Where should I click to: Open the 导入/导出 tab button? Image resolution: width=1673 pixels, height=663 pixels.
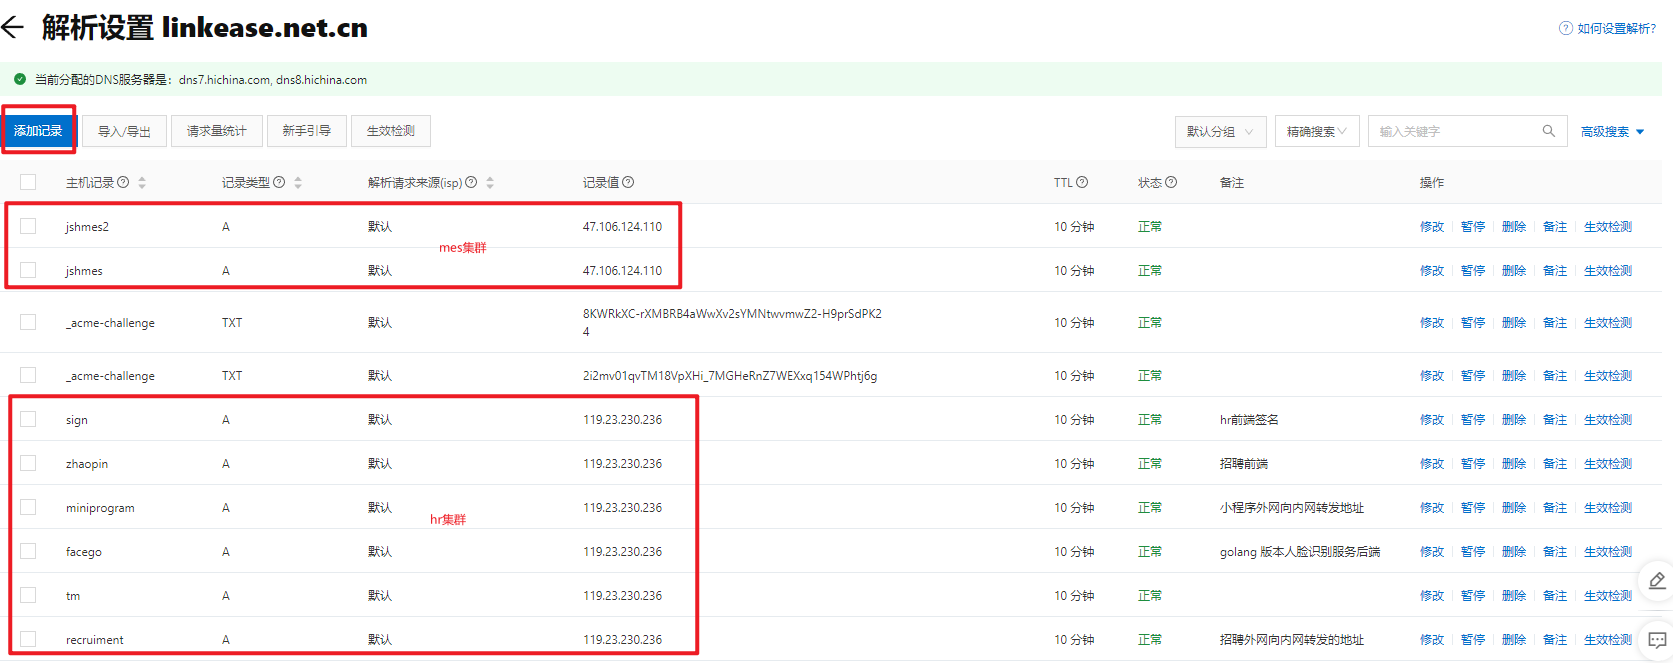click(124, 131)
